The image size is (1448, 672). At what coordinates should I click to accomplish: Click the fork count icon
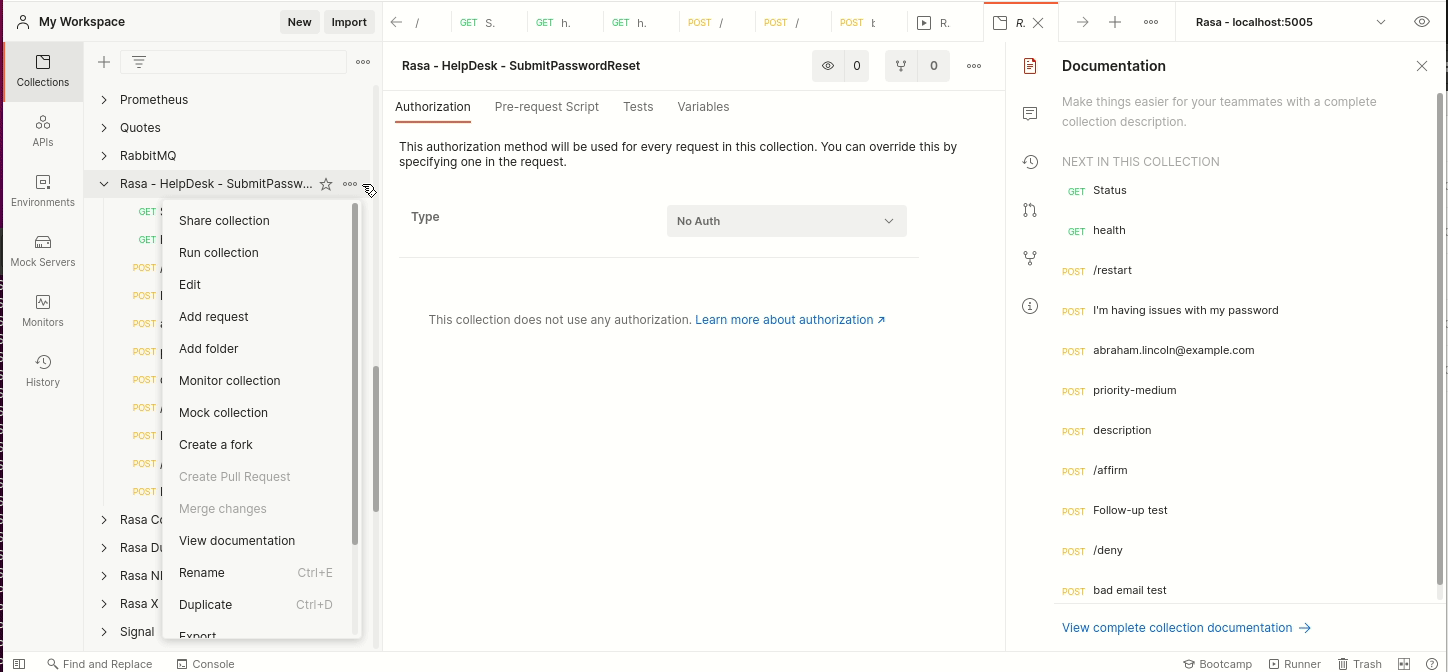901,66
